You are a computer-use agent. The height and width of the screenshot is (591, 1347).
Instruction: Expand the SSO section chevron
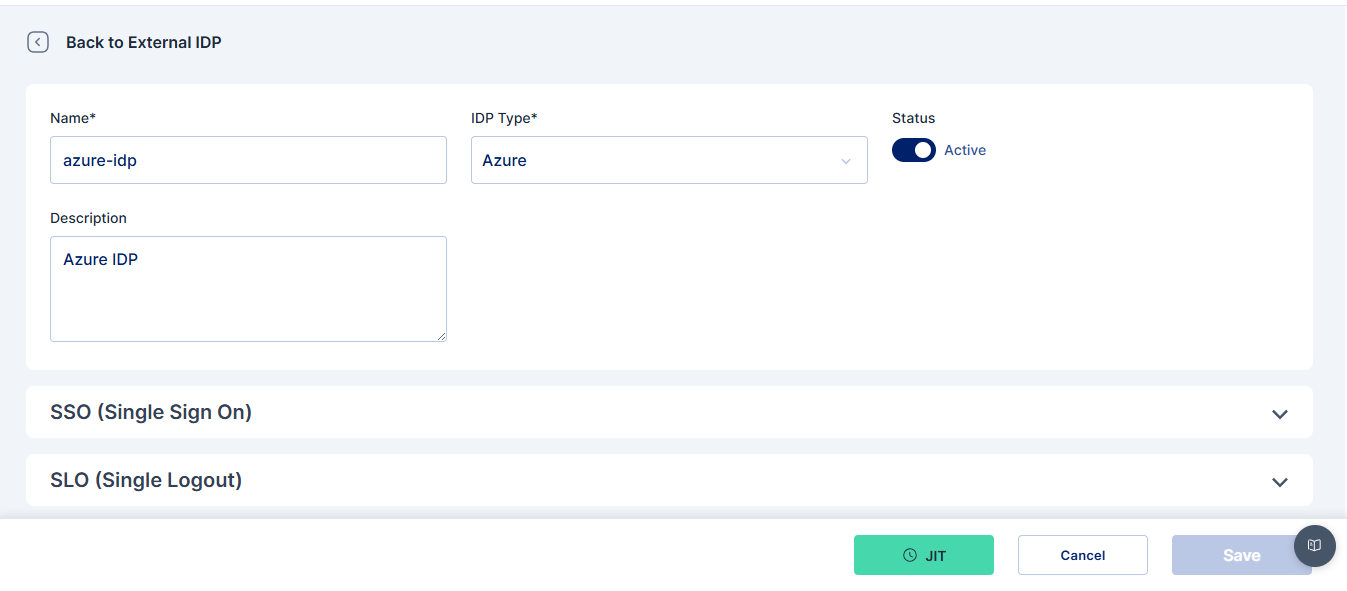1280,414
